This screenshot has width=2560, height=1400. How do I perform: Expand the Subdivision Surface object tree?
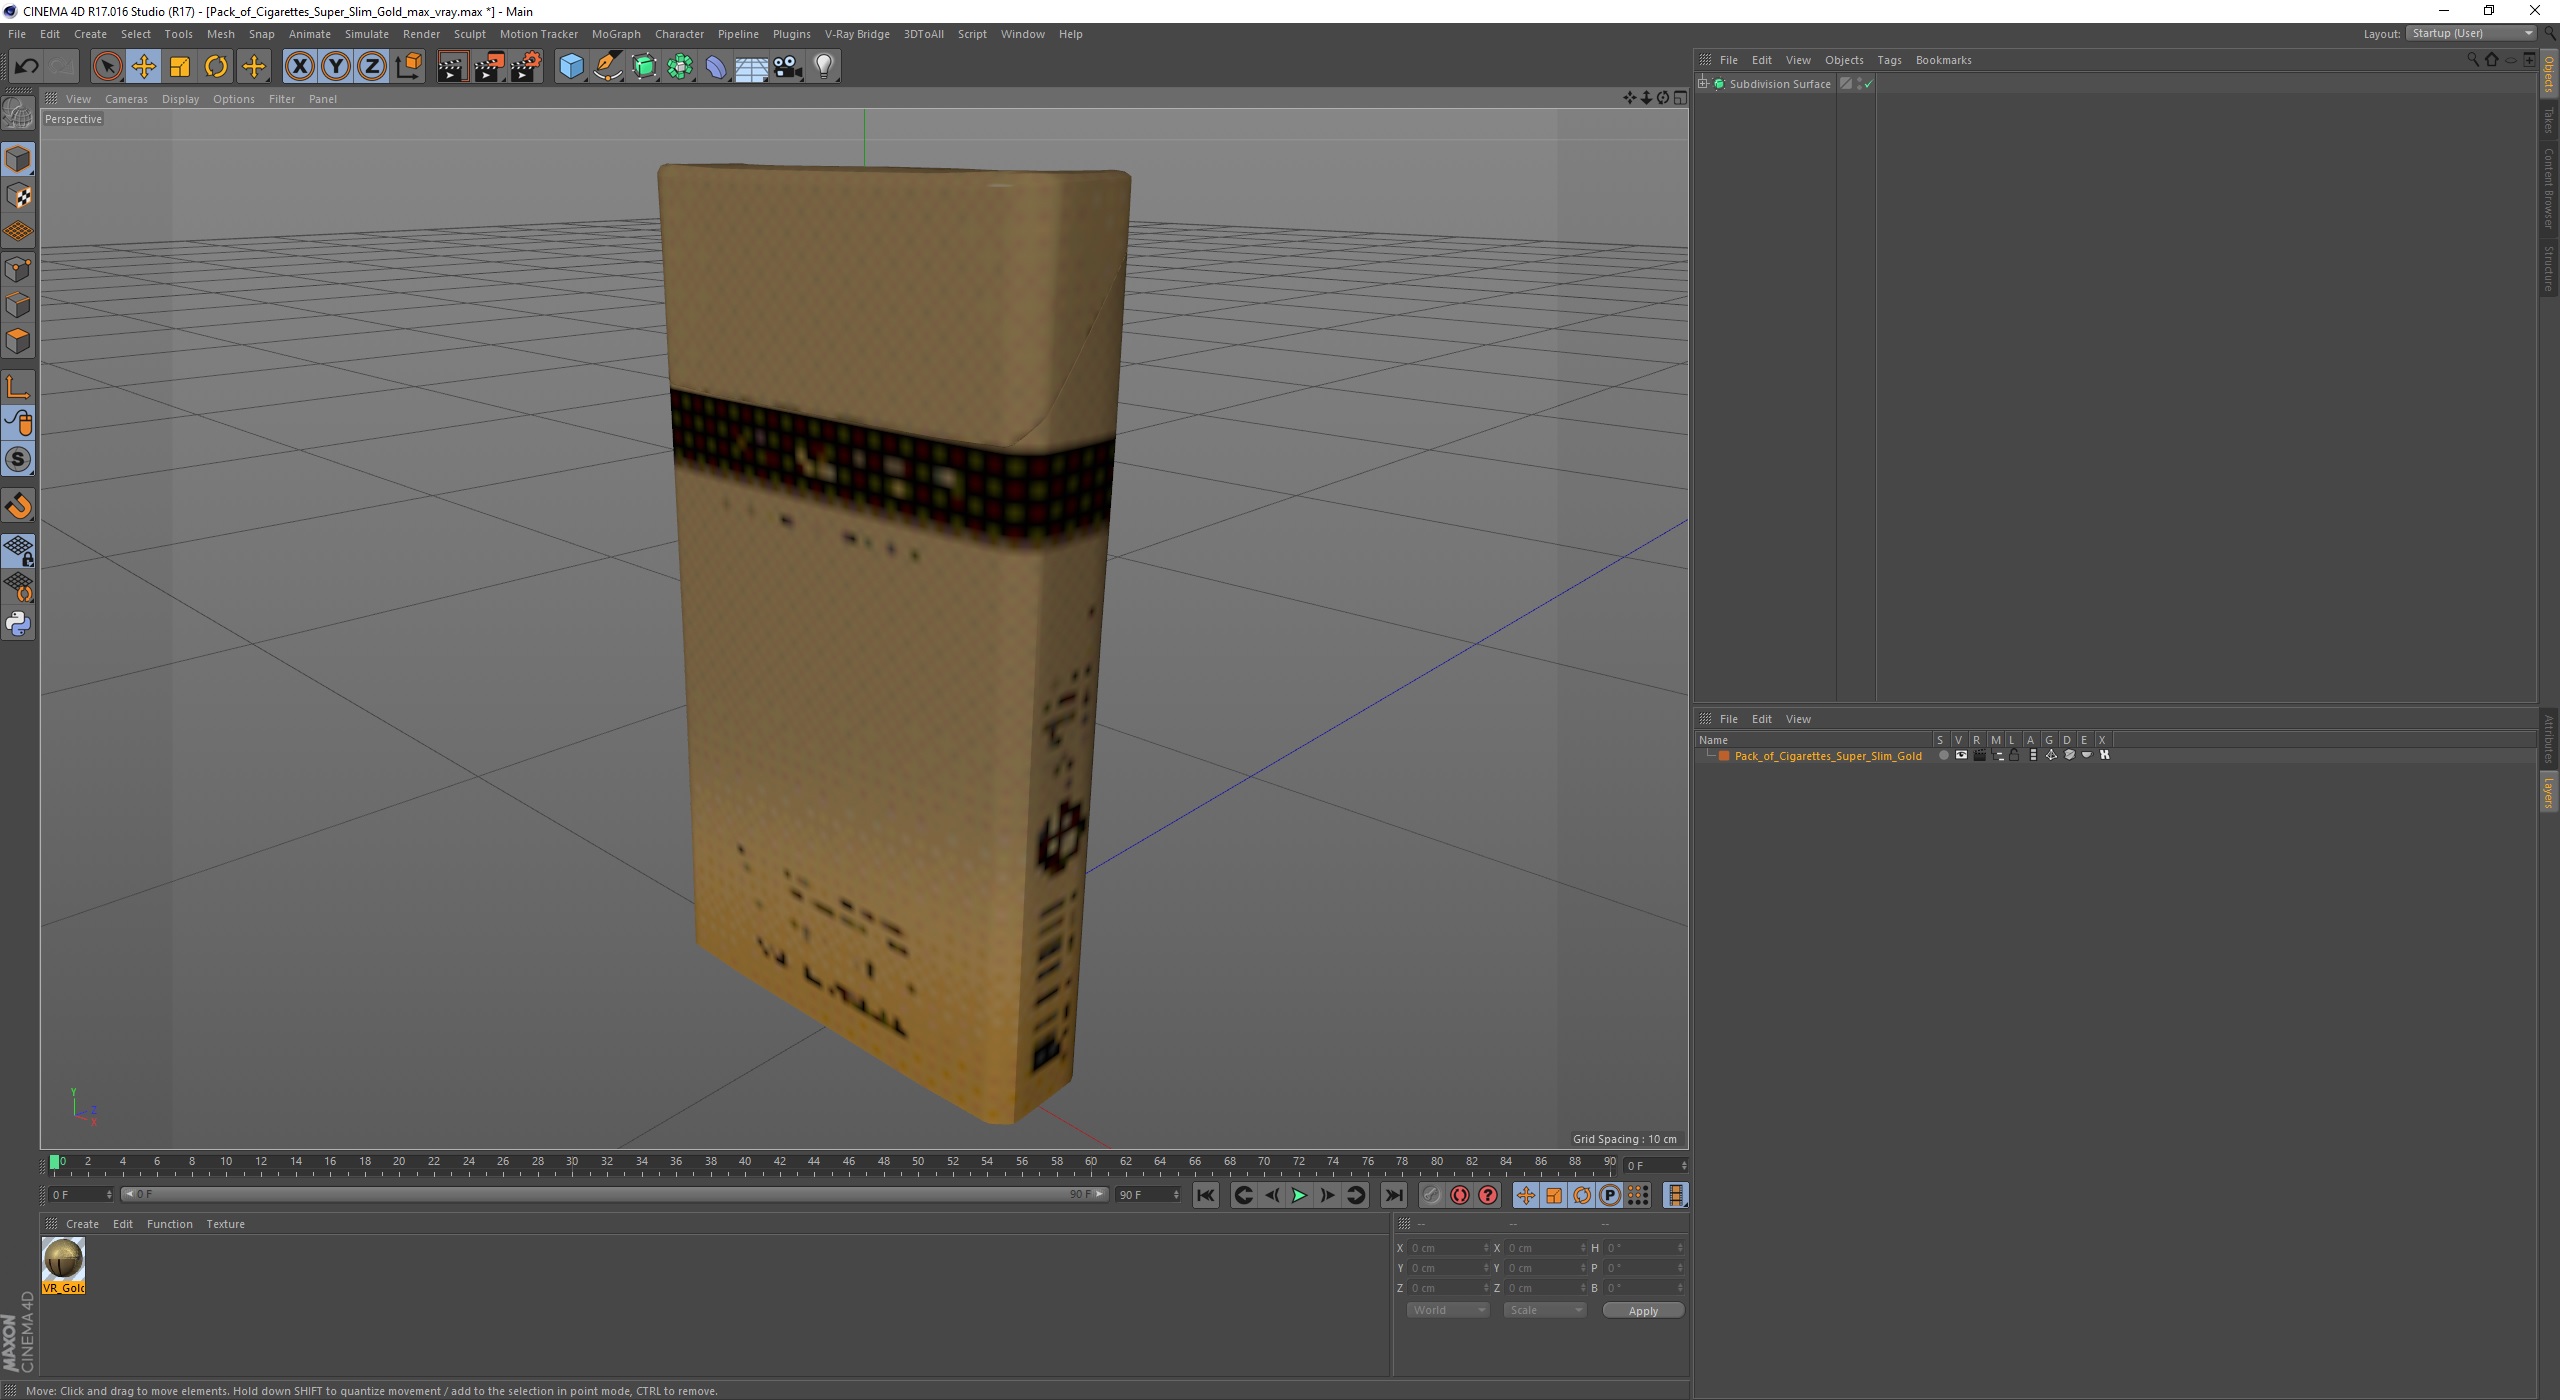[1703, 84]
